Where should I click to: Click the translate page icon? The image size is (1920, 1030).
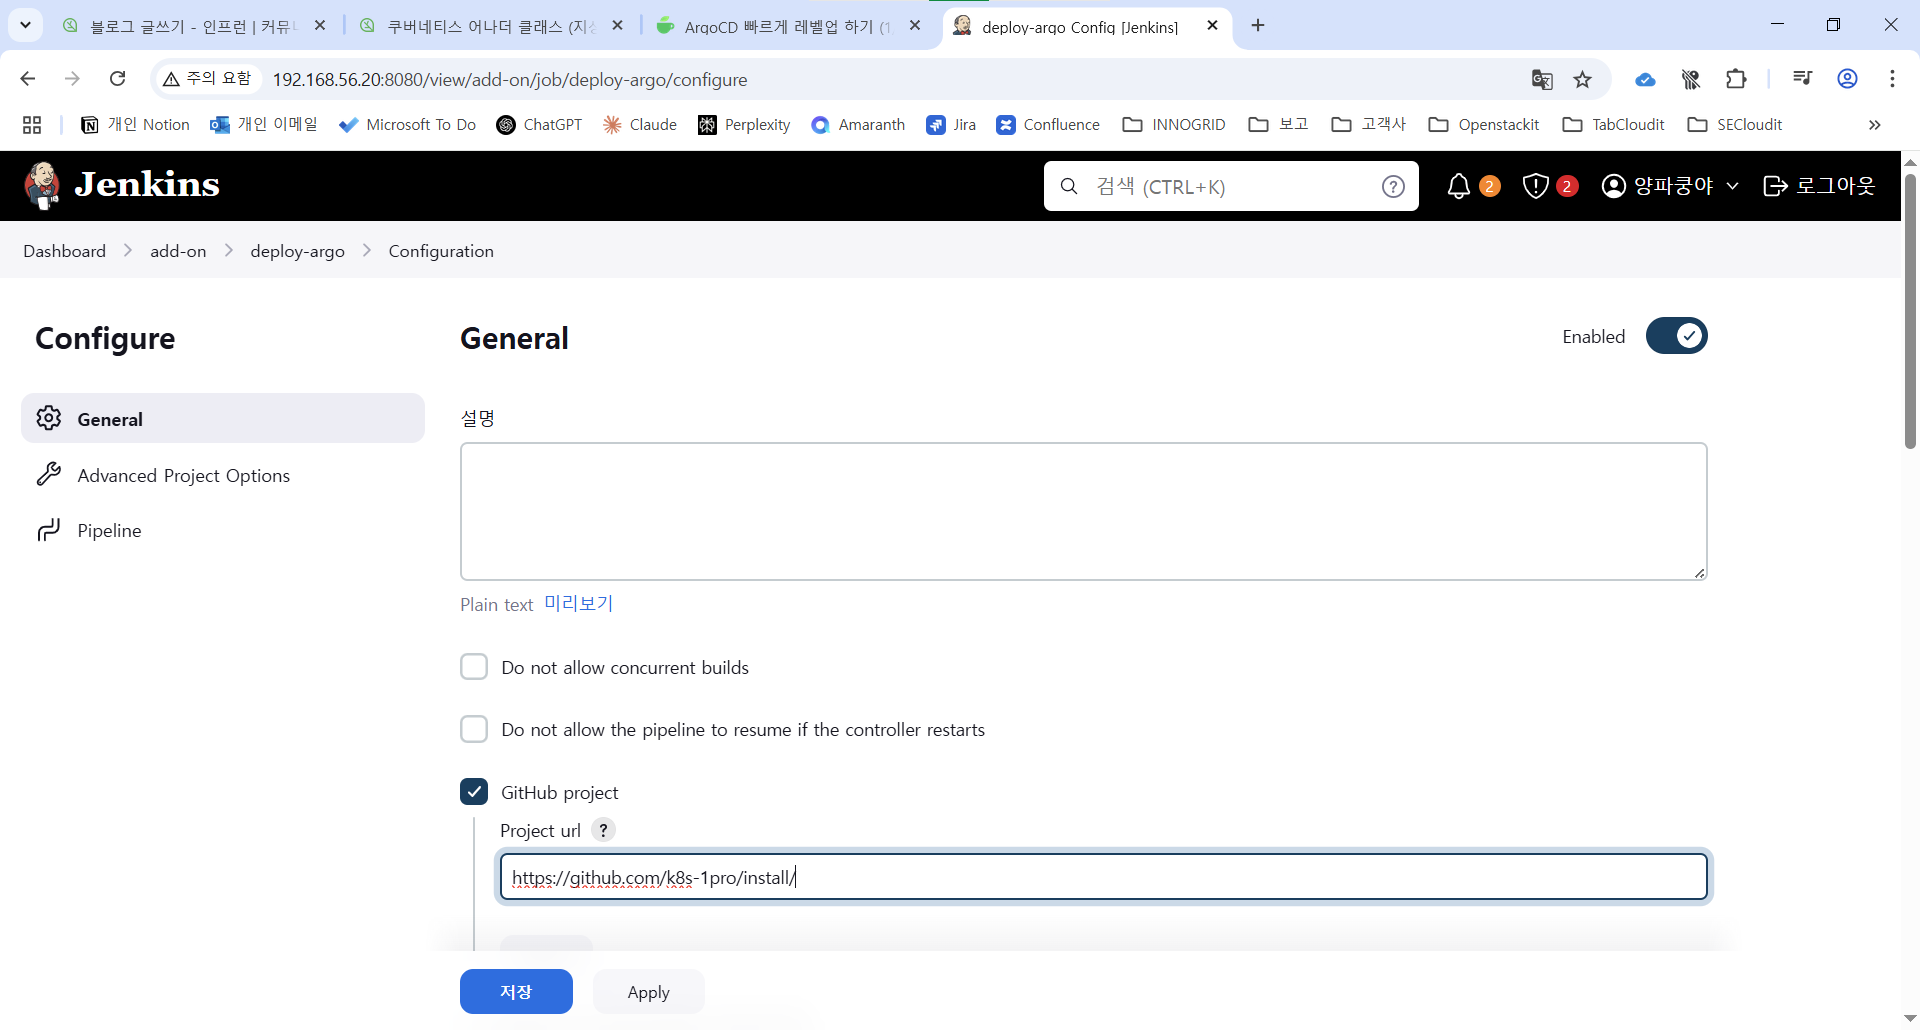coord(1542,79)
